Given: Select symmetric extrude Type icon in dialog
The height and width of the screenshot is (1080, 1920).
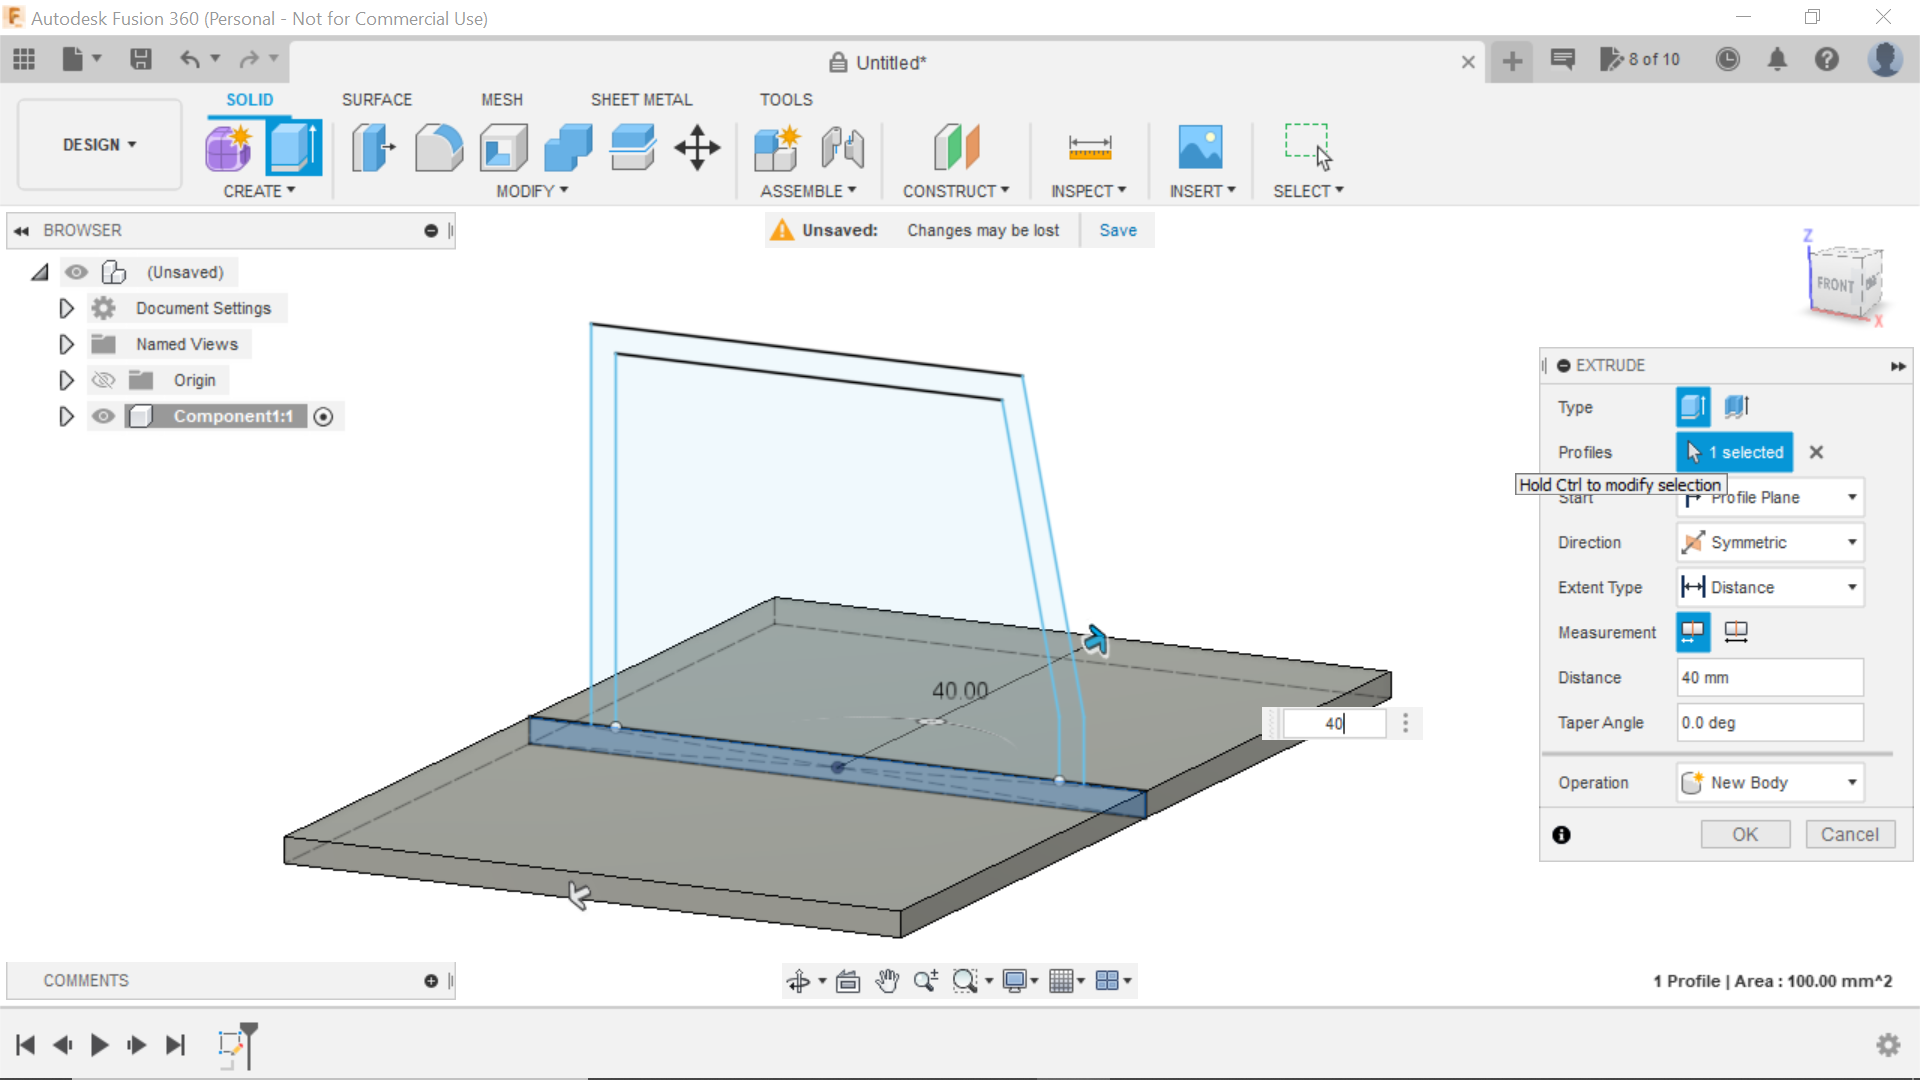Looking at the screenshot, I should (1737, 406).
